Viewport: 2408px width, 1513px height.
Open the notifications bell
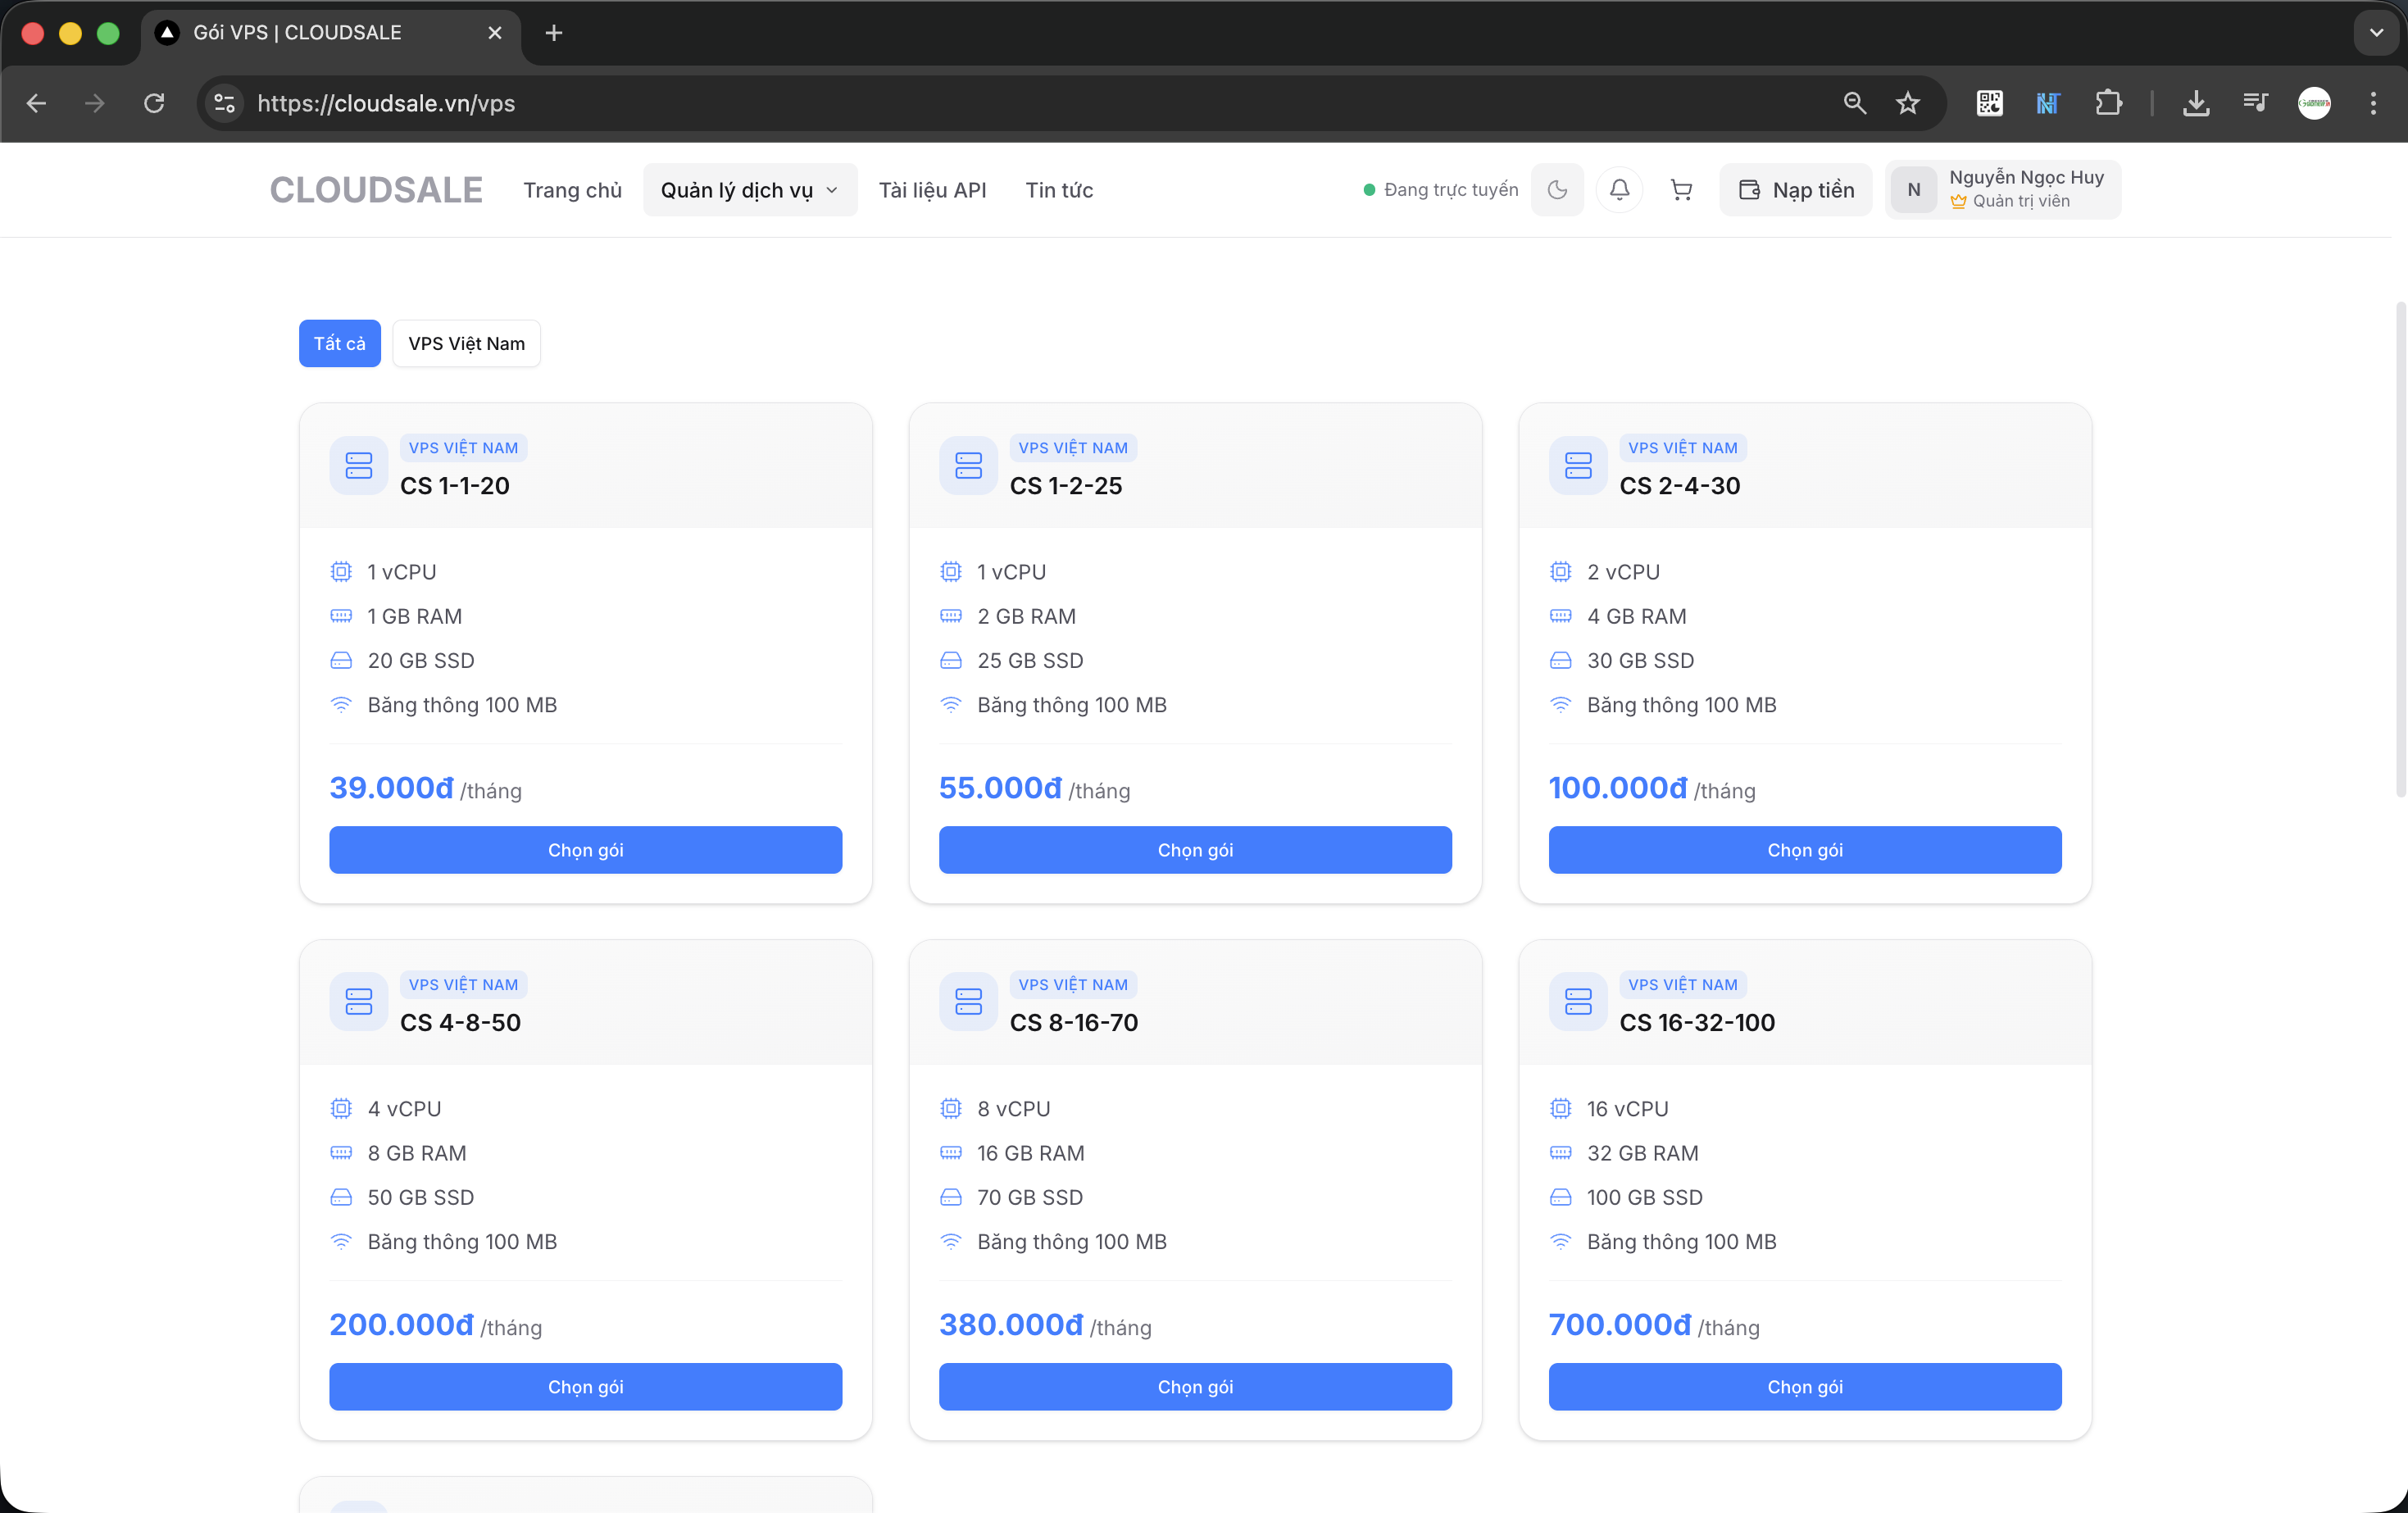click(1619, 190)
